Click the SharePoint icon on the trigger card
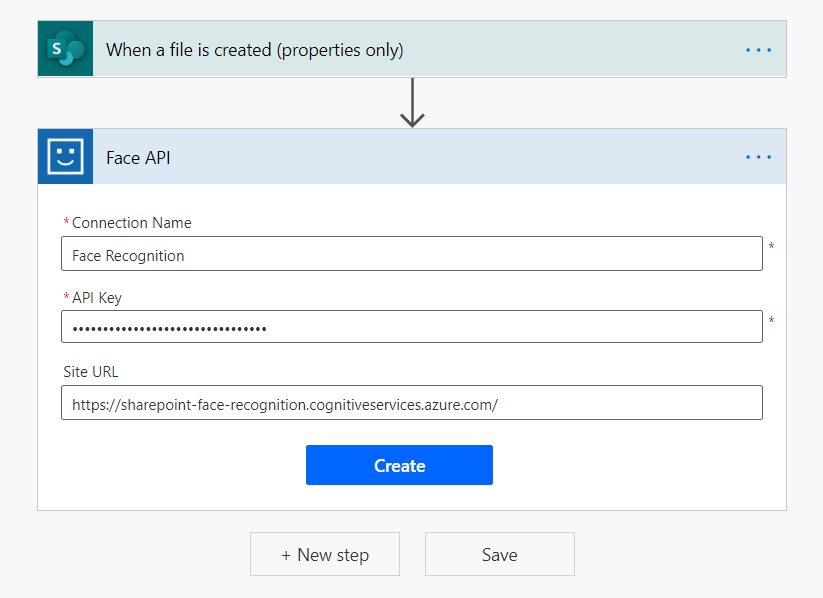This screenshot has height=598, width=823. [x=65, y=49]
